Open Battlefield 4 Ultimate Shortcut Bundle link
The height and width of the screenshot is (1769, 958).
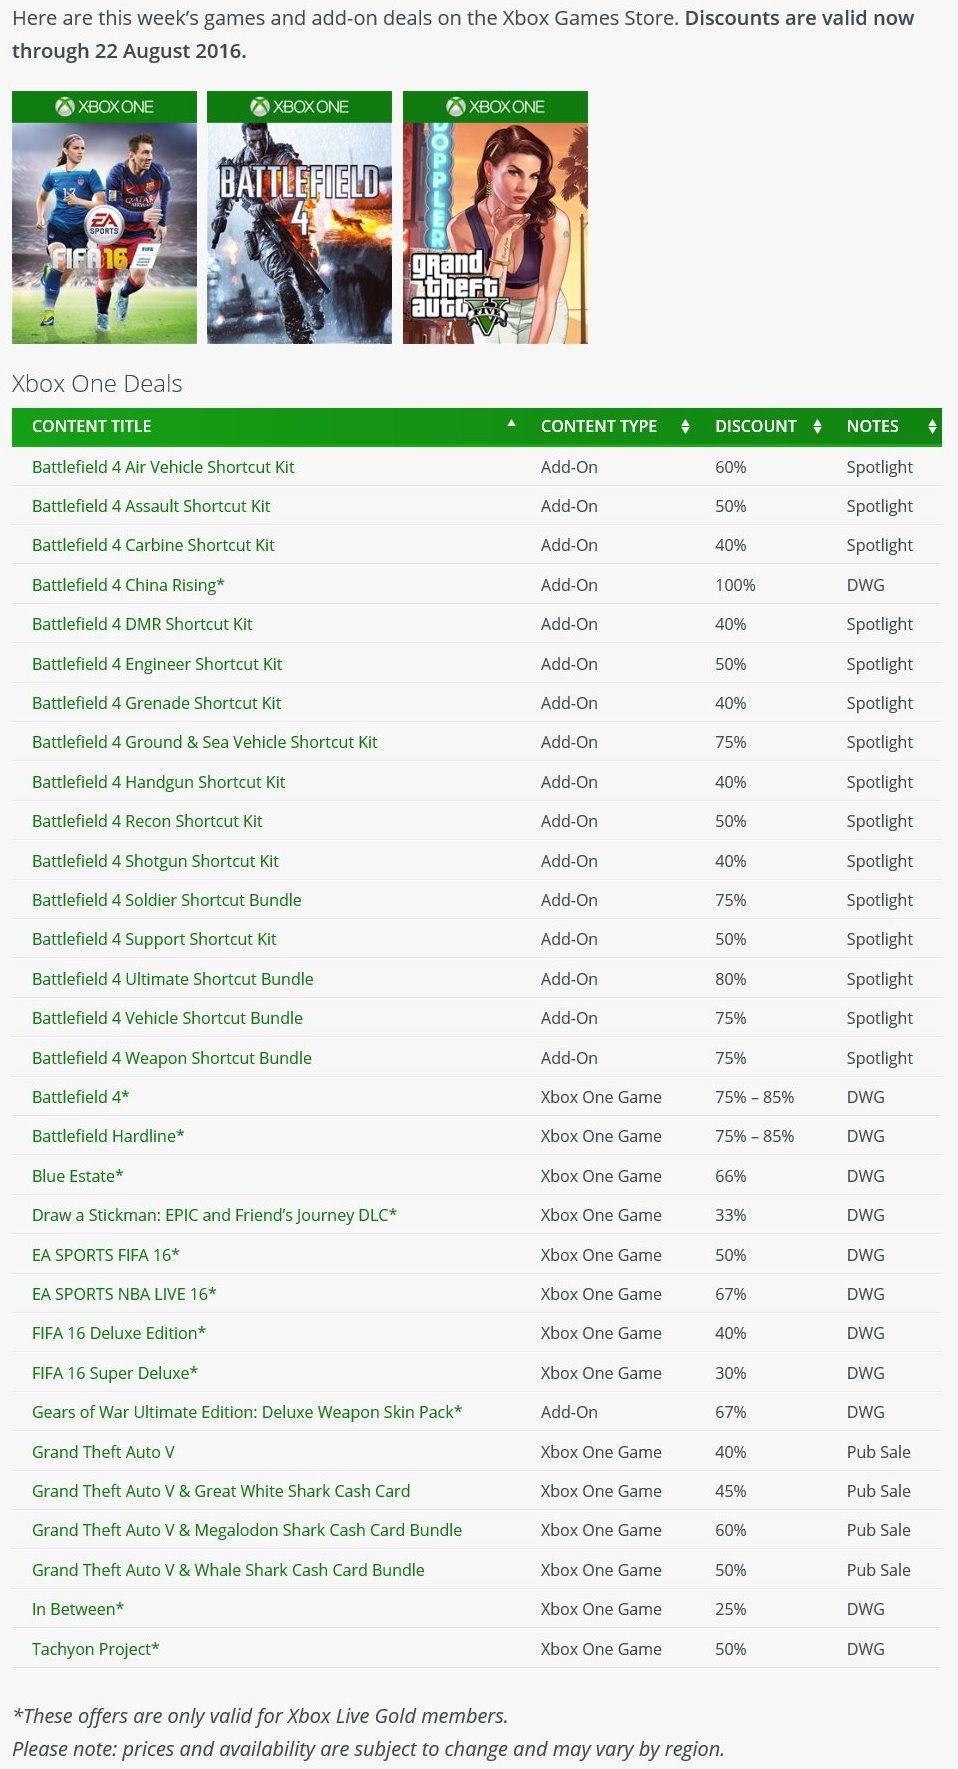[173, 979]
